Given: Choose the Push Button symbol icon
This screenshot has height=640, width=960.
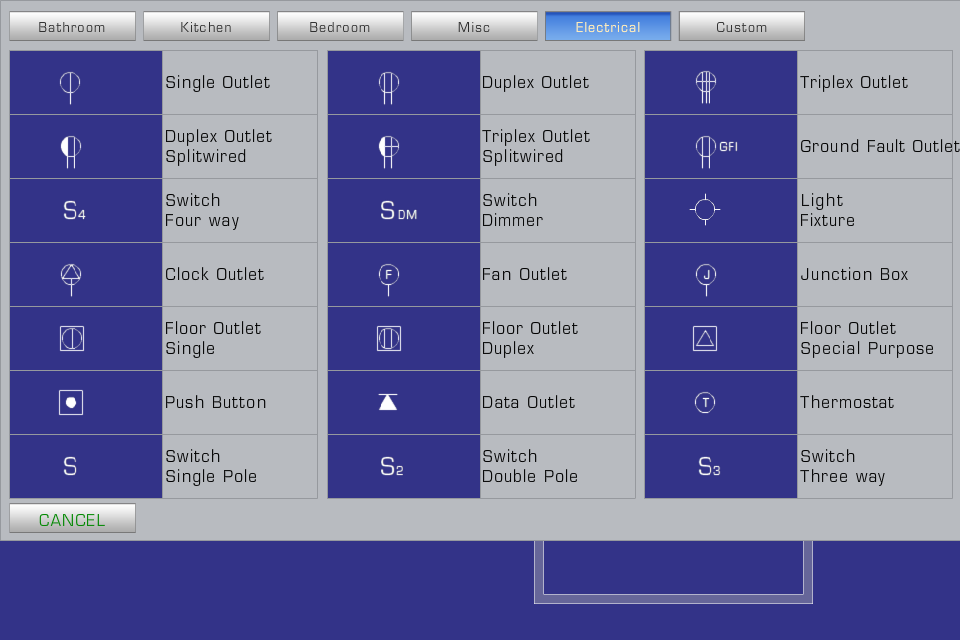Looking at the screenshot, I should pyautogui.click(x=70, y=402).
